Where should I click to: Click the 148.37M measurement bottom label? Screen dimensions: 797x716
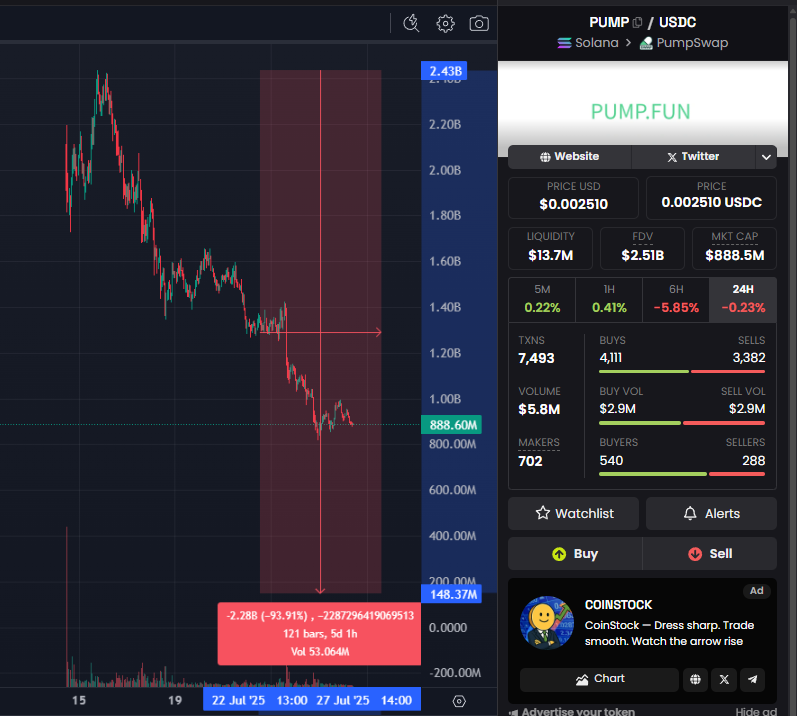[x=451, y=594]
